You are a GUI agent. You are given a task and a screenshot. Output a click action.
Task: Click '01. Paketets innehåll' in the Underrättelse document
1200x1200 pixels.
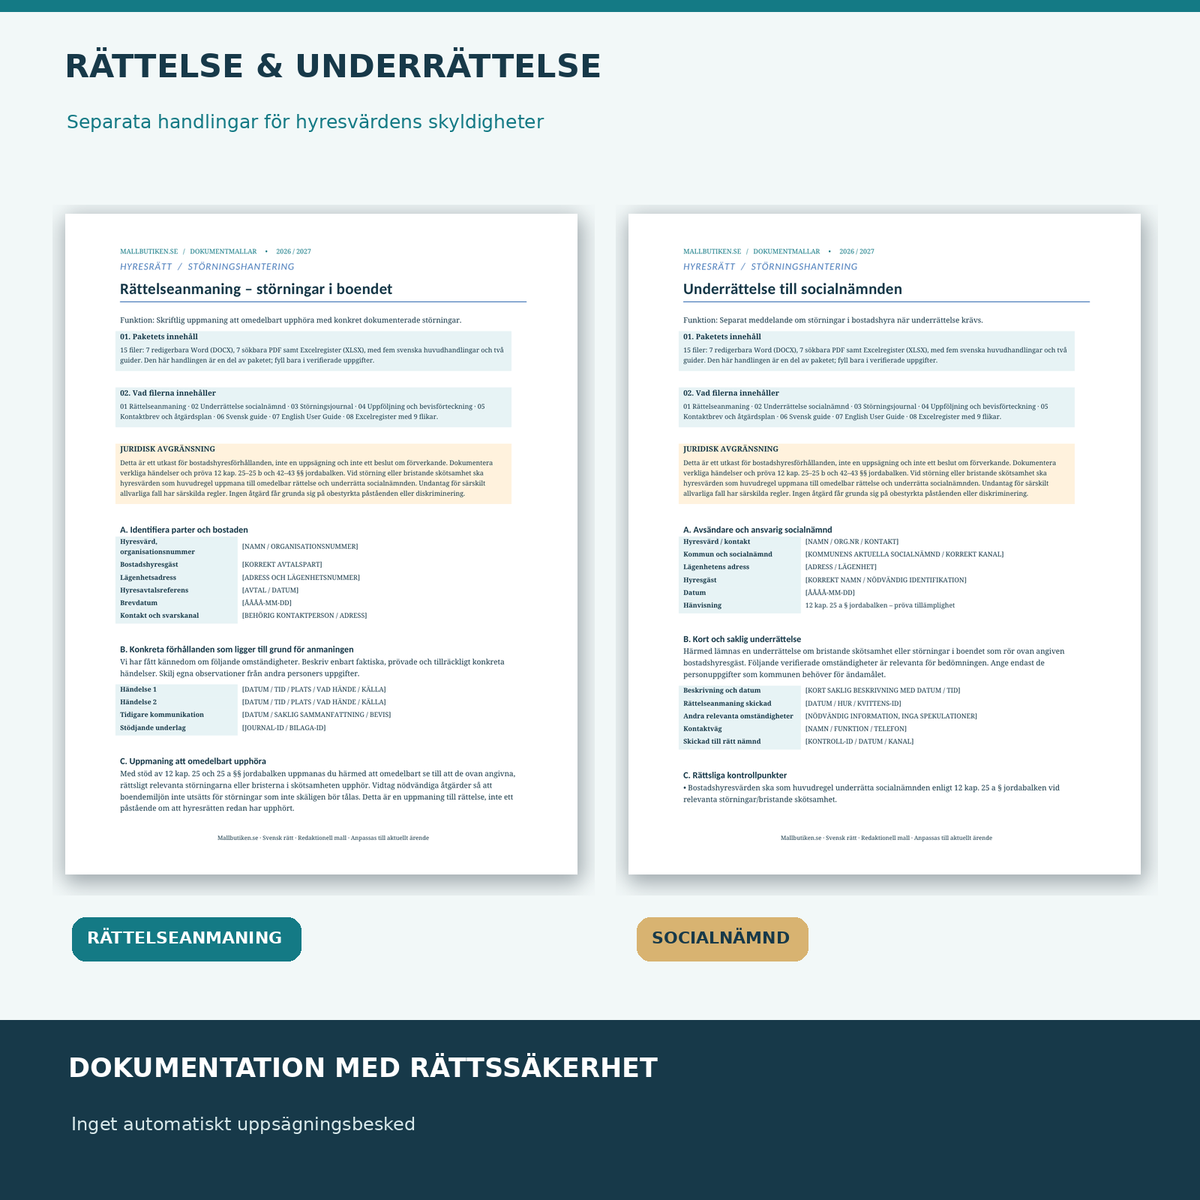click(722, 337)
